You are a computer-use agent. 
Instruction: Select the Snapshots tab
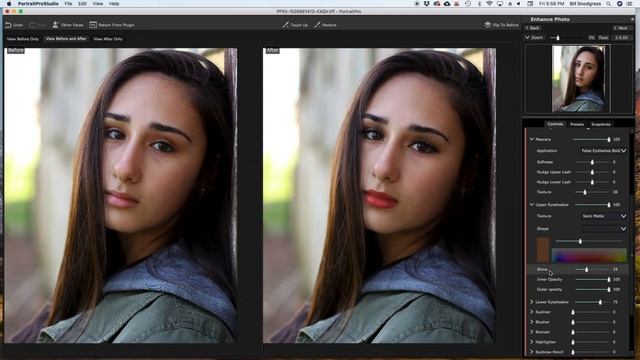point(601,124)
